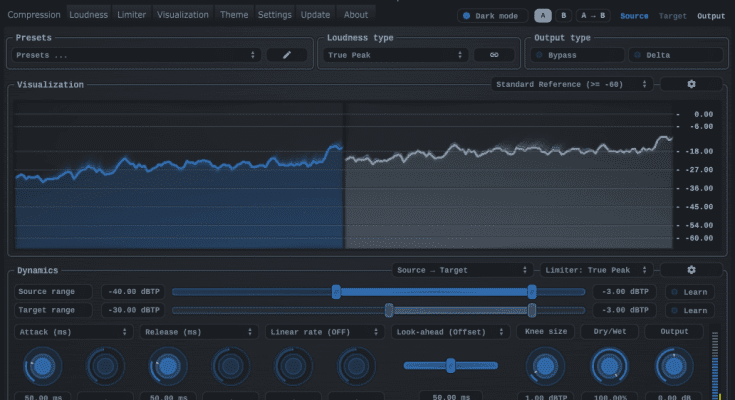Open Visualization gear settings icon
This screenshot has width=735, height=400.
pyautogui.click(x=691, y=85)
